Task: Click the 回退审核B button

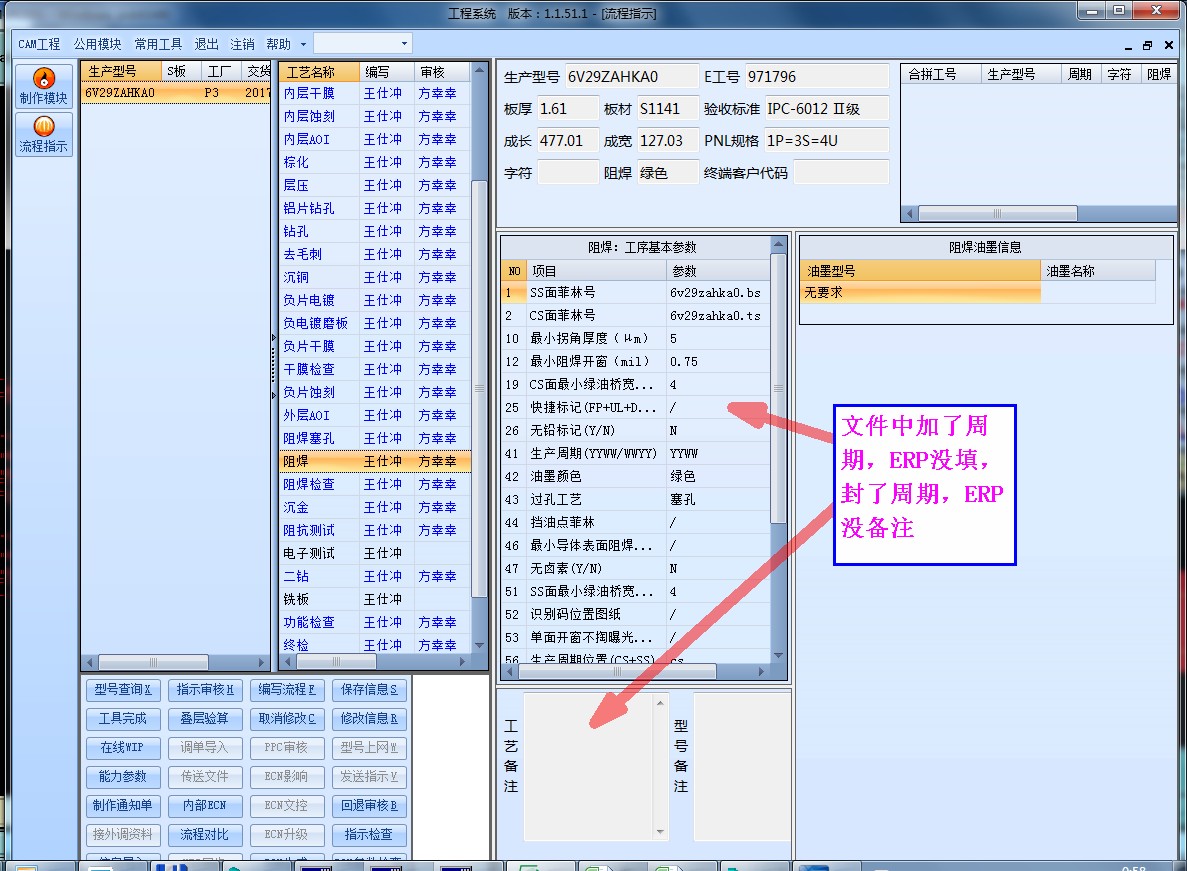Action: [369, 805]
